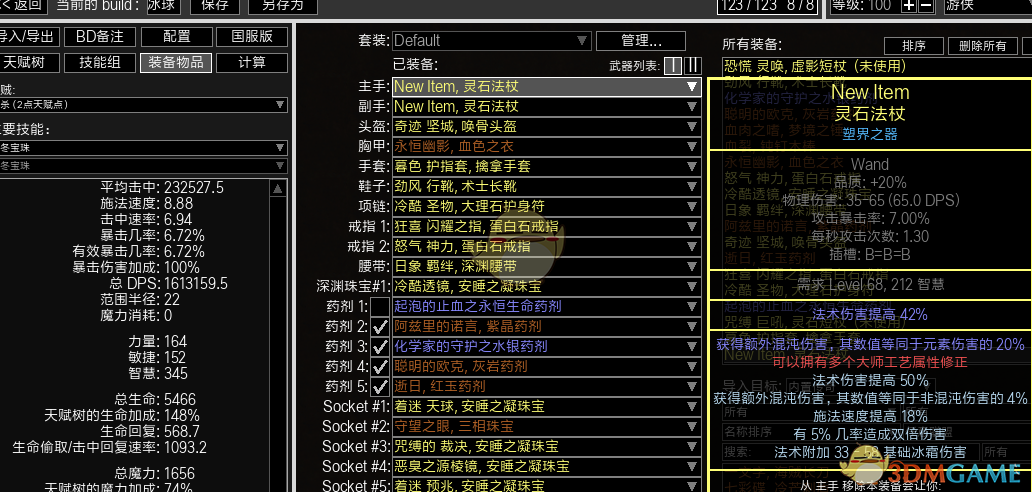Click 删除所有 to delete all items
This screenshot has height=492, width=1032.
(983, 45)
